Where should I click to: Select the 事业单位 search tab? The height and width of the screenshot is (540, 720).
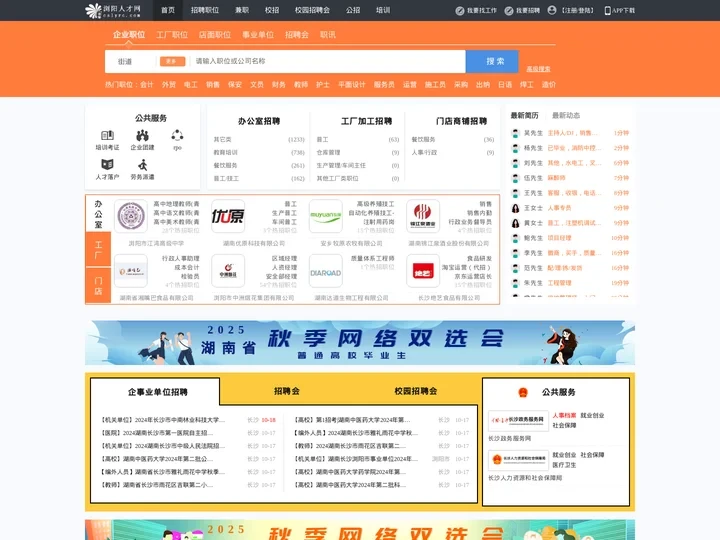tap(258, 34)
